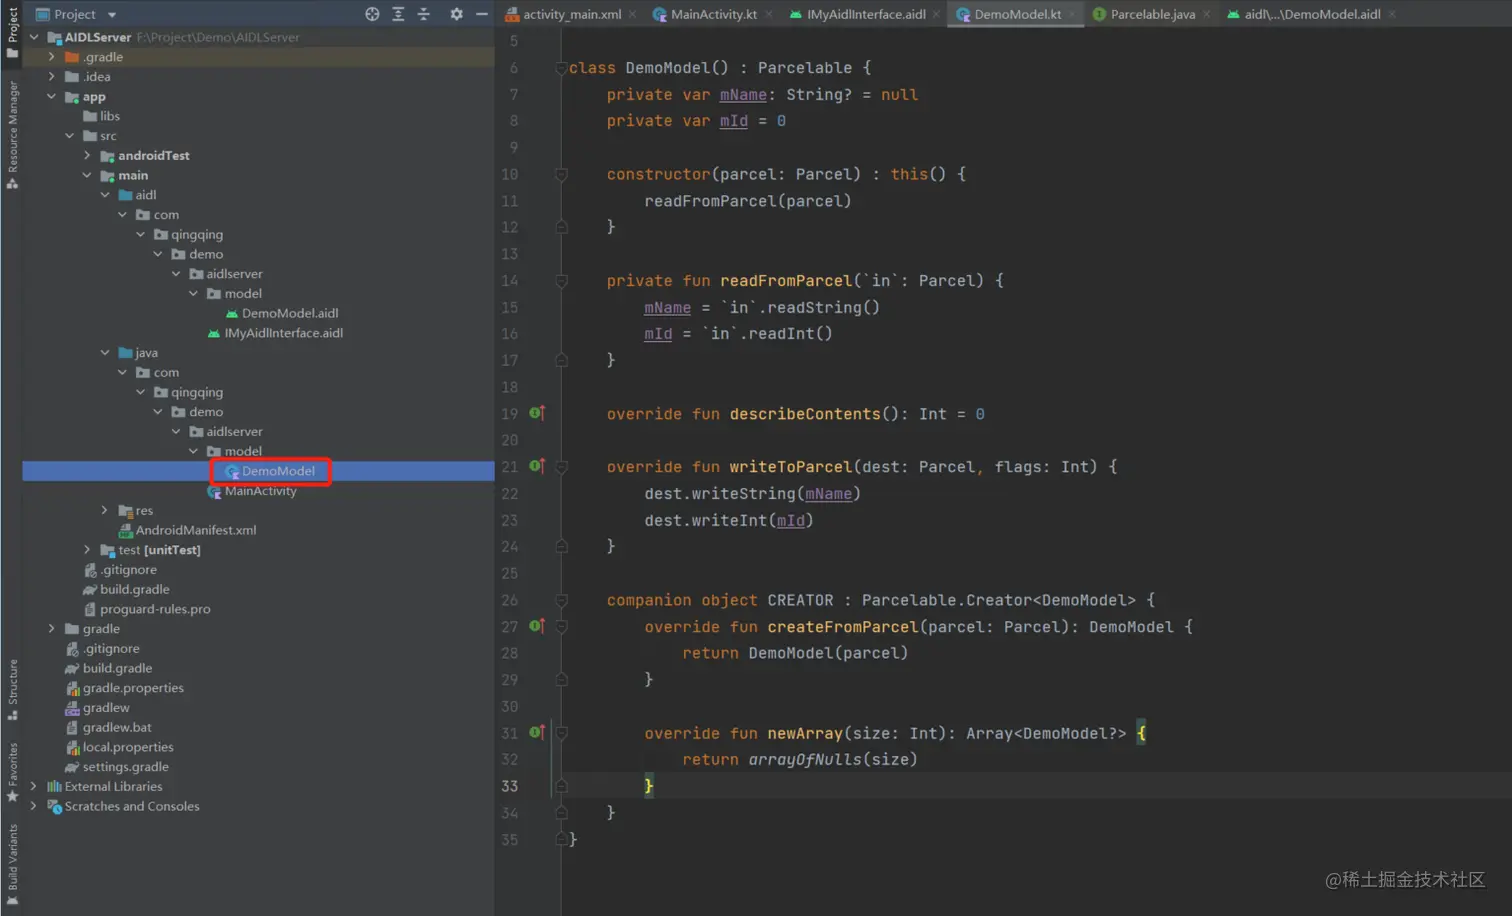Hide the Project tool window
1512x916 pixels.
(482, 14)
